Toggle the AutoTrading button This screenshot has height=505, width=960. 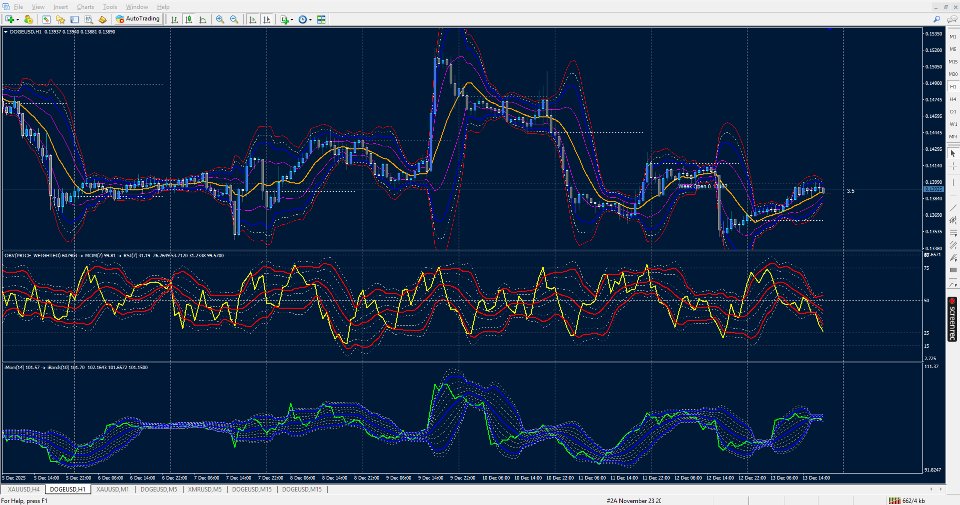(138, 20)
